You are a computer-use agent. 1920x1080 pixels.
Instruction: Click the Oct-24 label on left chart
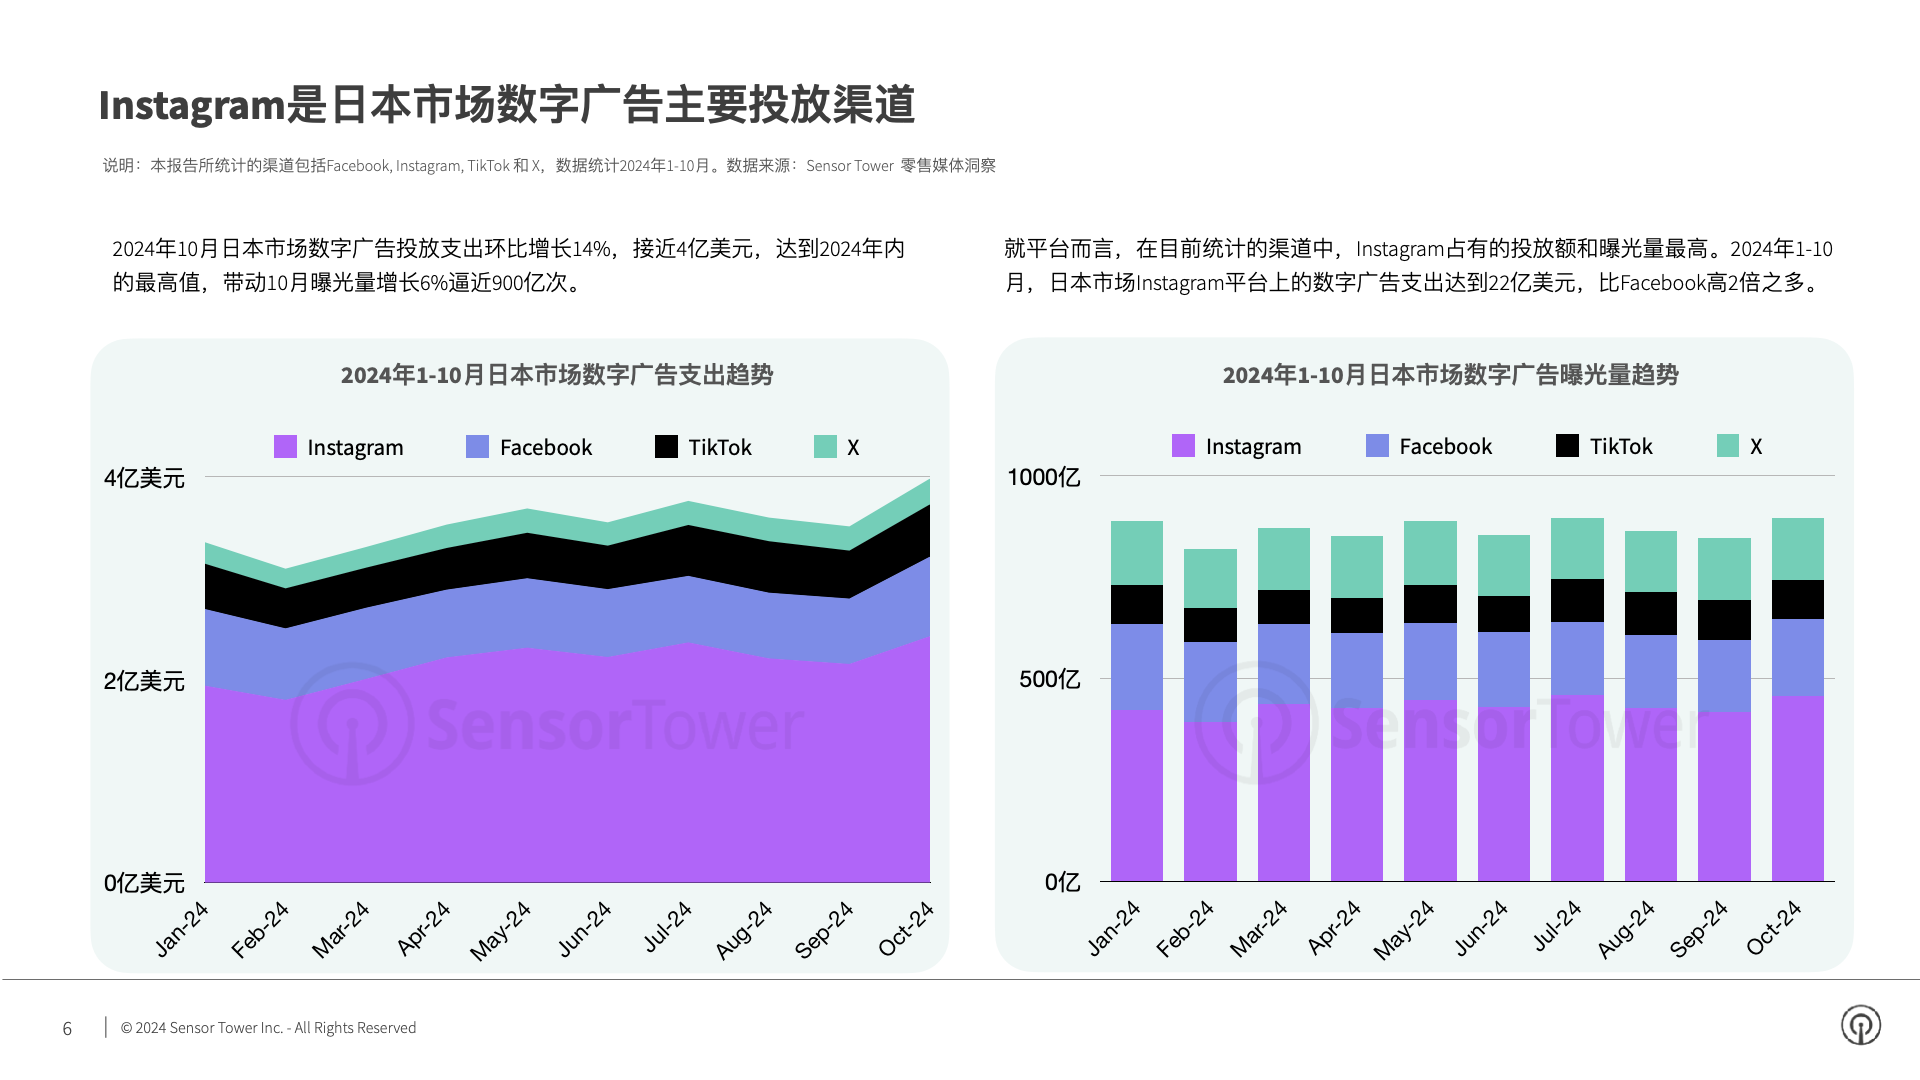pos(906,929)
